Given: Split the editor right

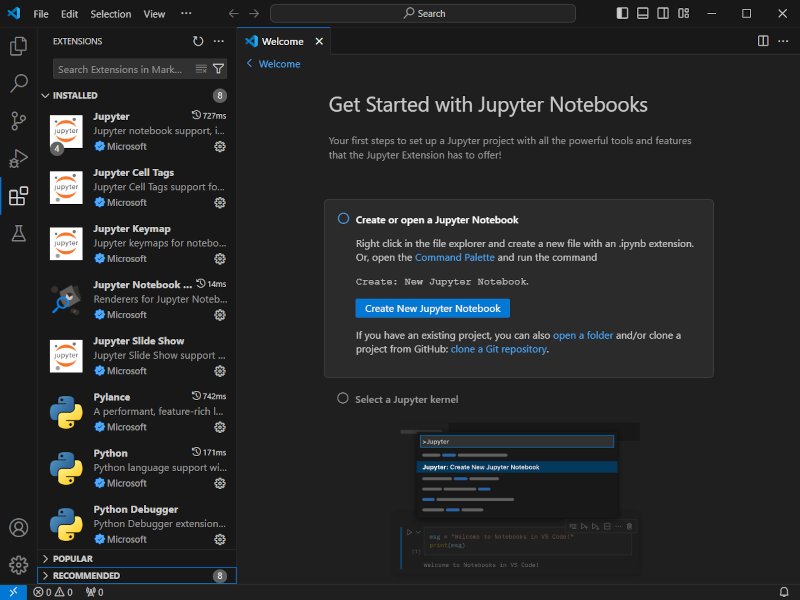Looking at the screenshot, I should (x=763, y=41).
